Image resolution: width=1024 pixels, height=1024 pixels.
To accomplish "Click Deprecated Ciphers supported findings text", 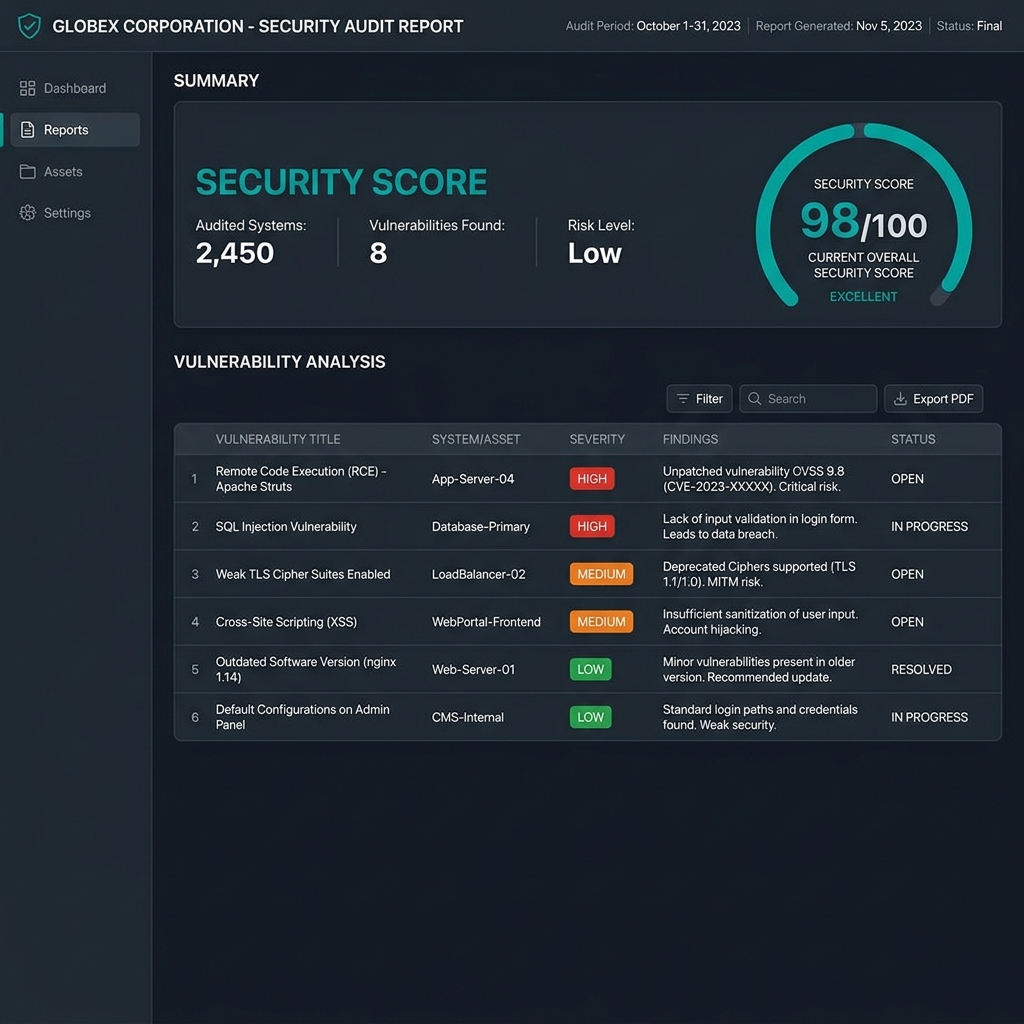I will (759, 574).
